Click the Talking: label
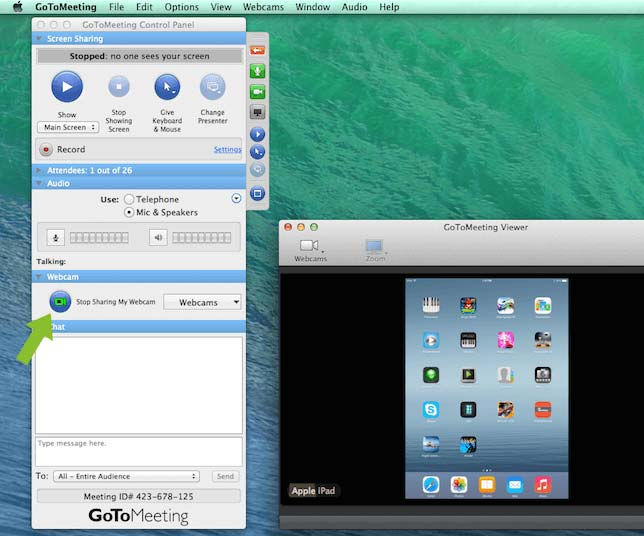The image size is (644, 536). [x=51, y=261]
